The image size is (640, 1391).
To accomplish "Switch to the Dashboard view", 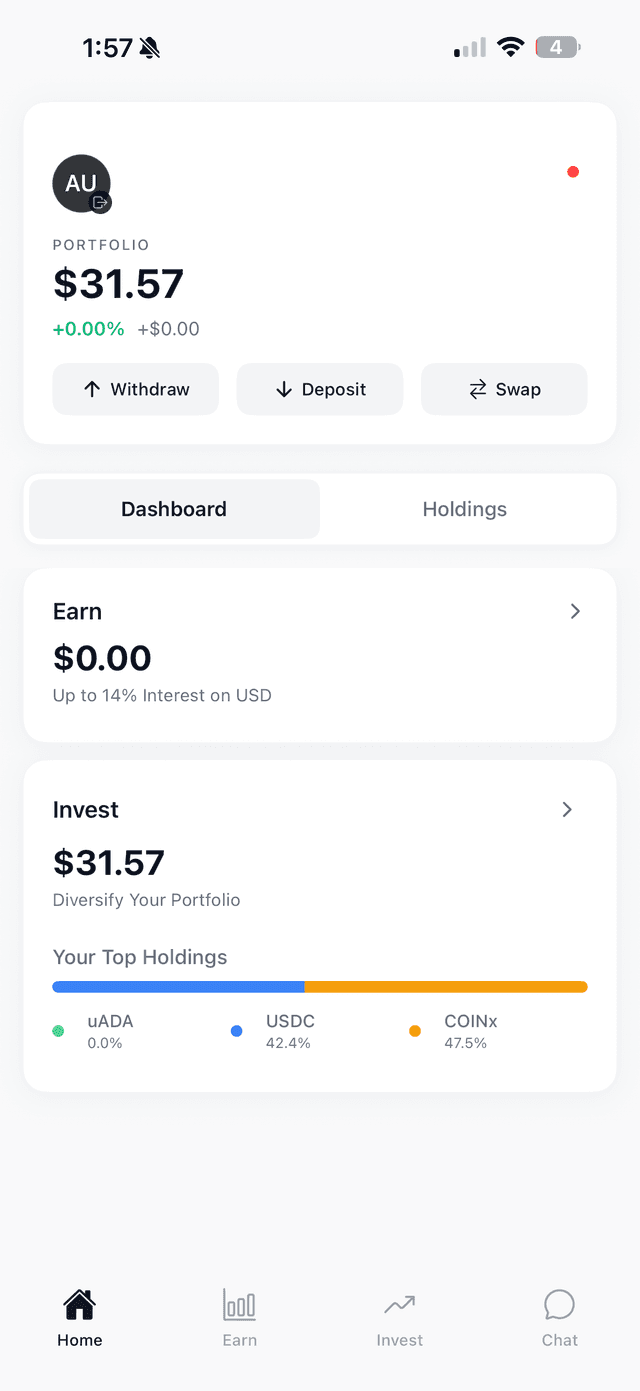I will 174,509.
